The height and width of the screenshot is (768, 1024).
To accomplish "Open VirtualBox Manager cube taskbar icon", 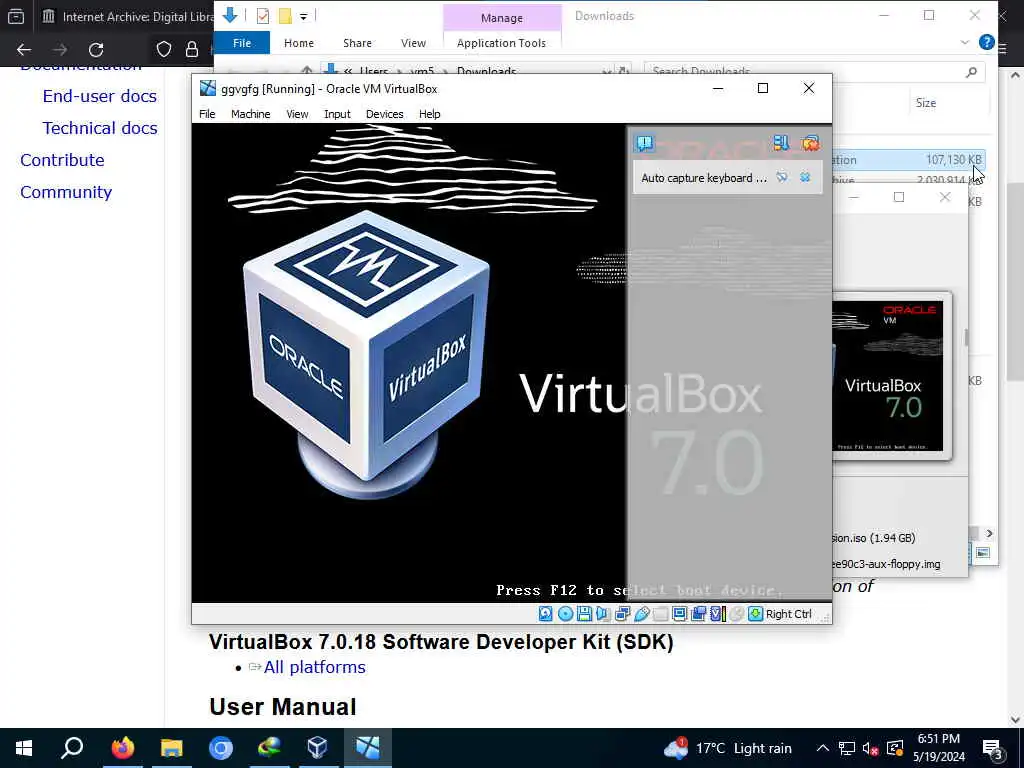I will point(317,748).
